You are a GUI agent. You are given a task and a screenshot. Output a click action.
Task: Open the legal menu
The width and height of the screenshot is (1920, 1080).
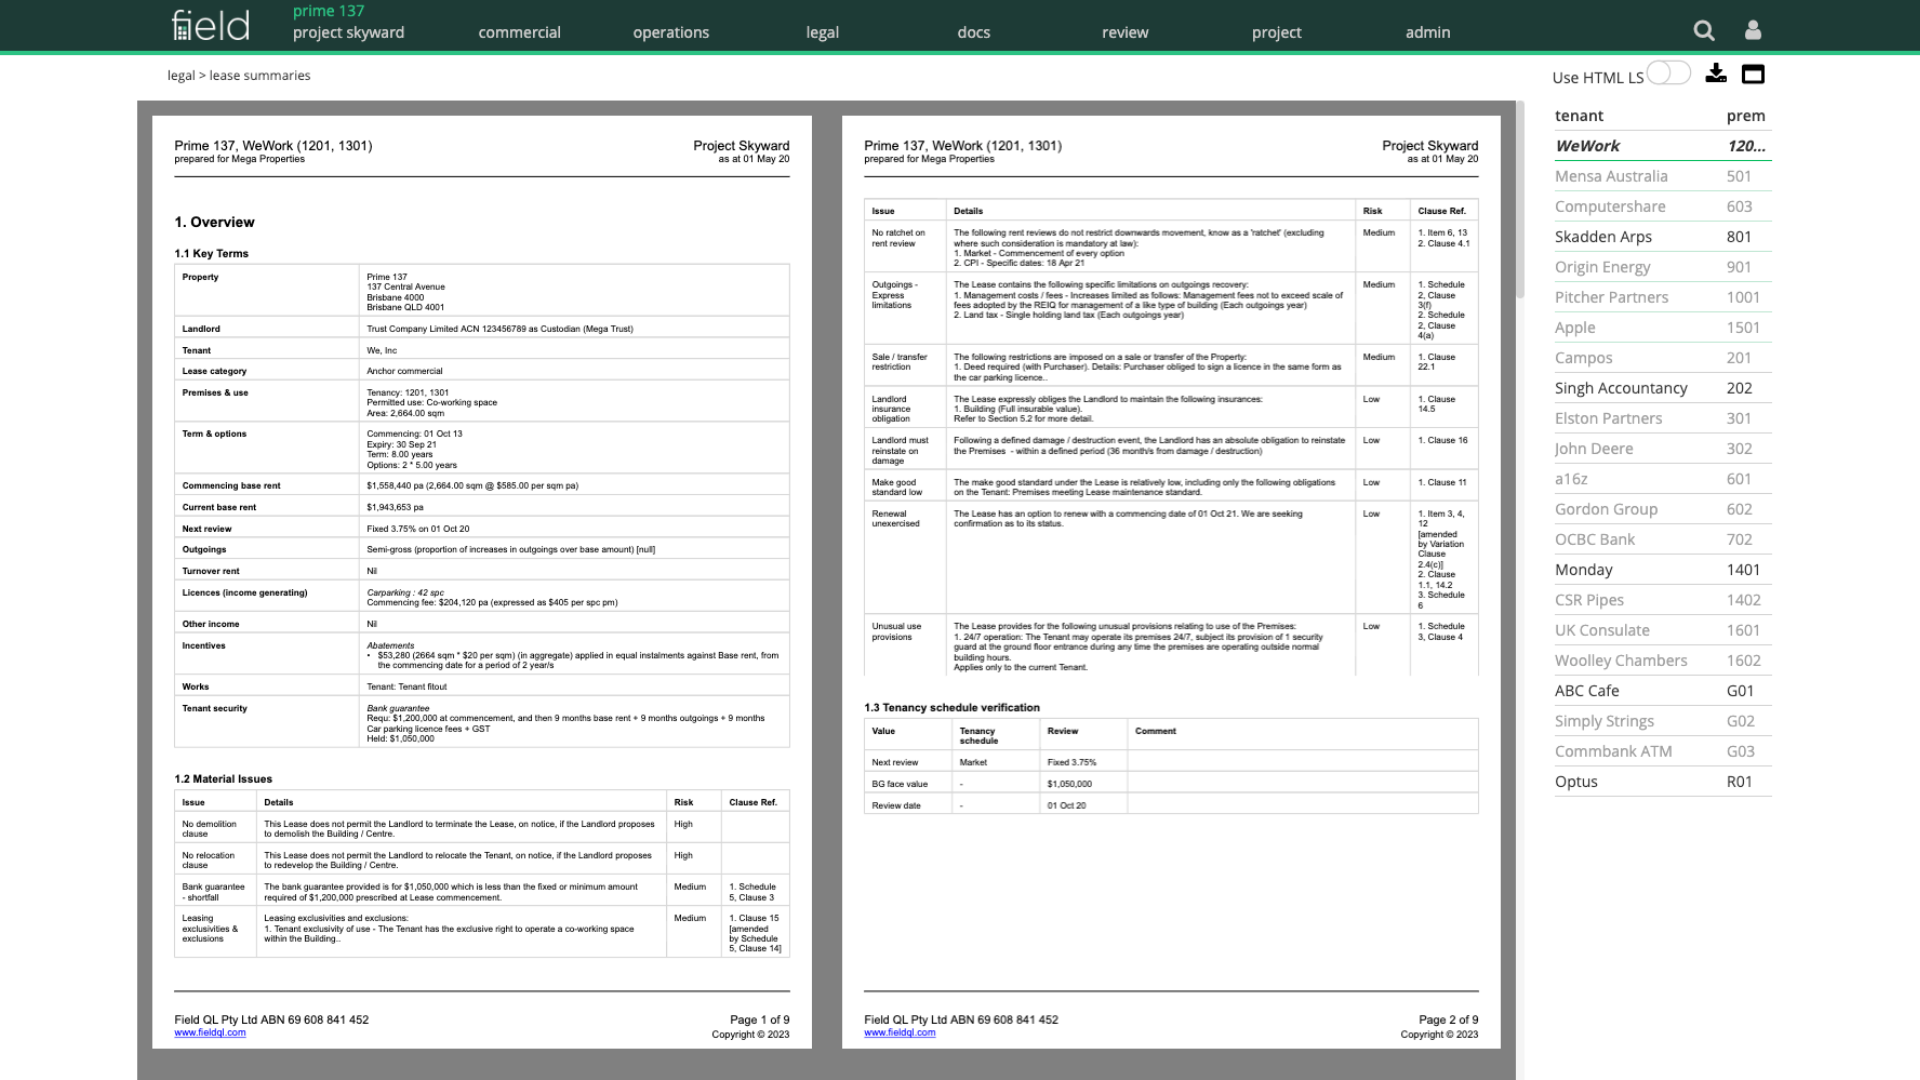(822, 32)
